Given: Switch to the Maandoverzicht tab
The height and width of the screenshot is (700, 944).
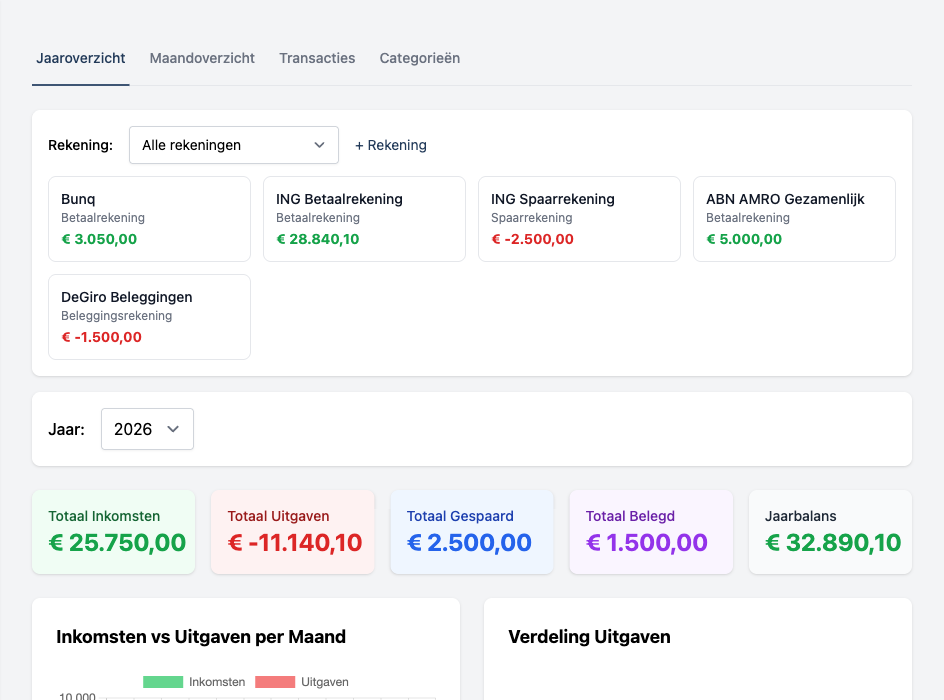Looking at the screenshot, I should click(x=202, y=58).
